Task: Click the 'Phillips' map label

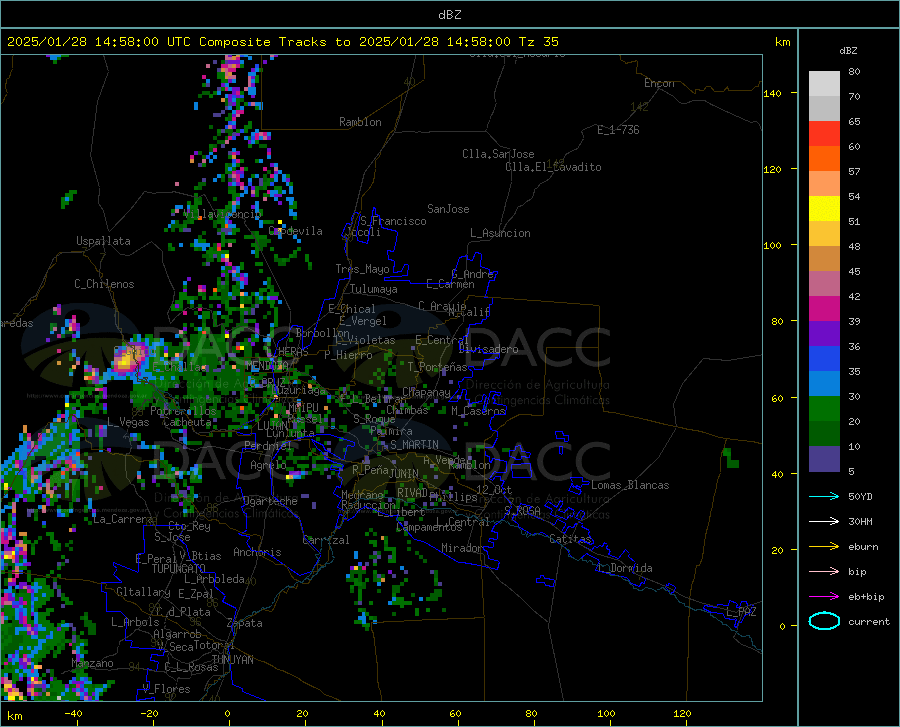Action: (x=453, y=497)
